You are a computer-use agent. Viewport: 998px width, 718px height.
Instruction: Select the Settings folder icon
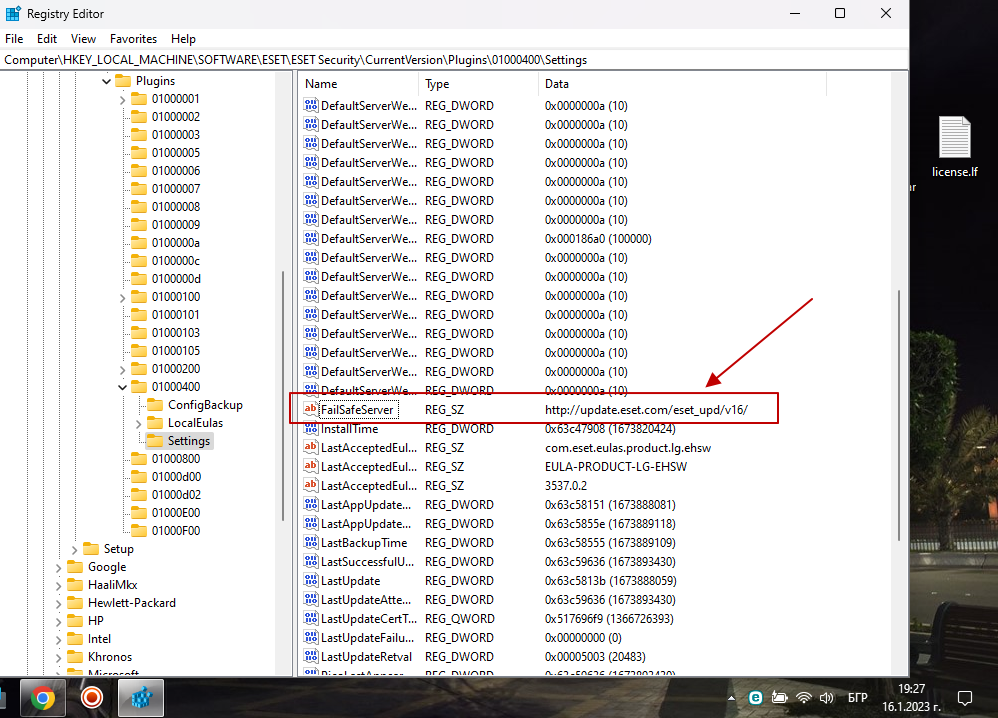pyautogui.click(x=155, y=440)
